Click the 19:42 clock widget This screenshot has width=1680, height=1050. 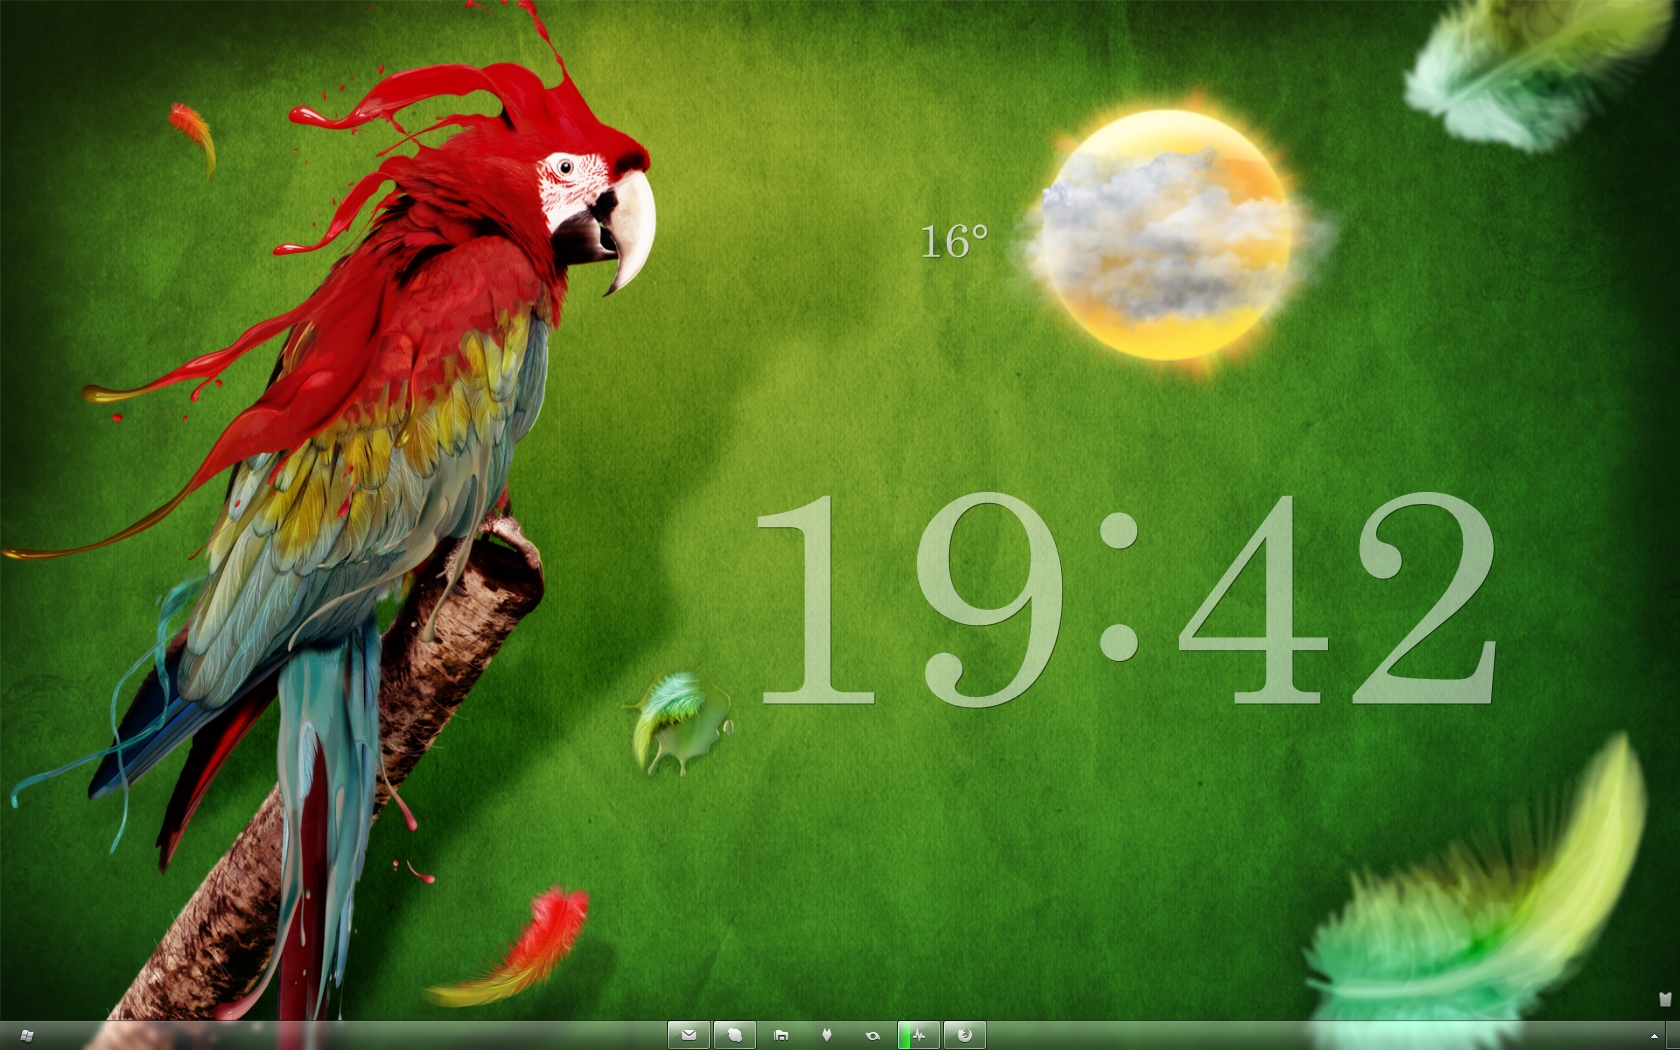(x=1127, y=600)
